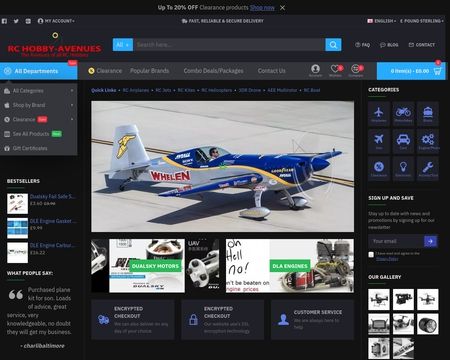Expand the All Categories submenu
Image resolution: width=450 pixels, height=360 pixels.
39,91
